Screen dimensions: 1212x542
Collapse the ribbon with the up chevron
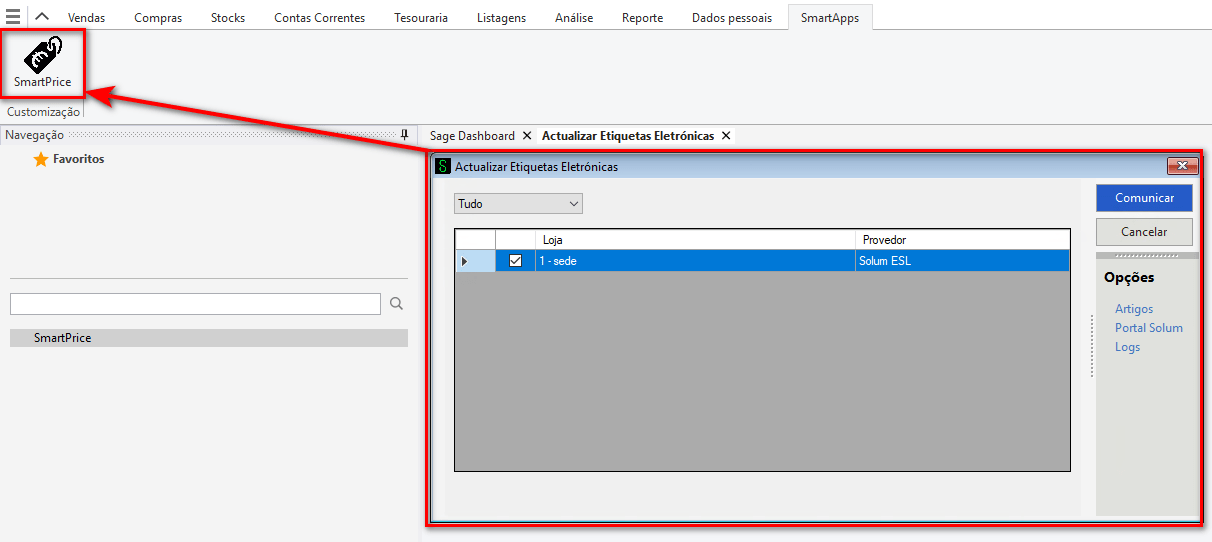click(41, 17)
